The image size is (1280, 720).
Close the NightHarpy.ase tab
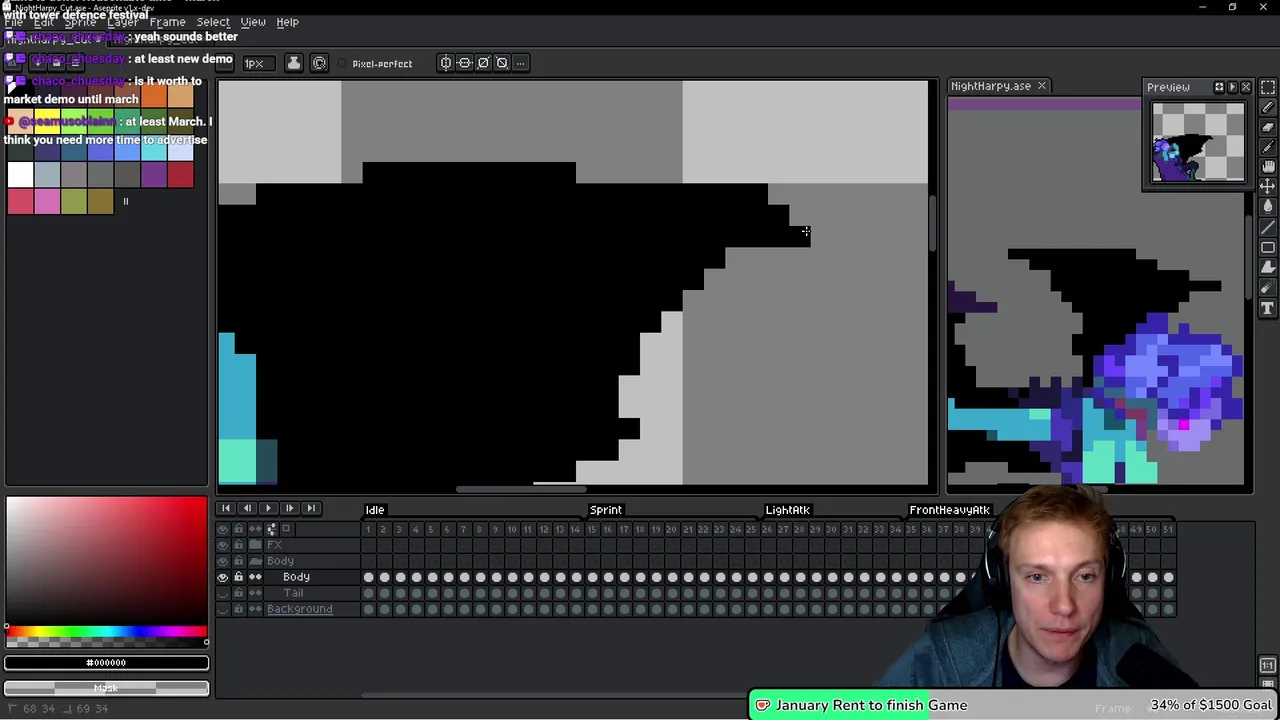pyautogui.click(x=1041, y=86)
